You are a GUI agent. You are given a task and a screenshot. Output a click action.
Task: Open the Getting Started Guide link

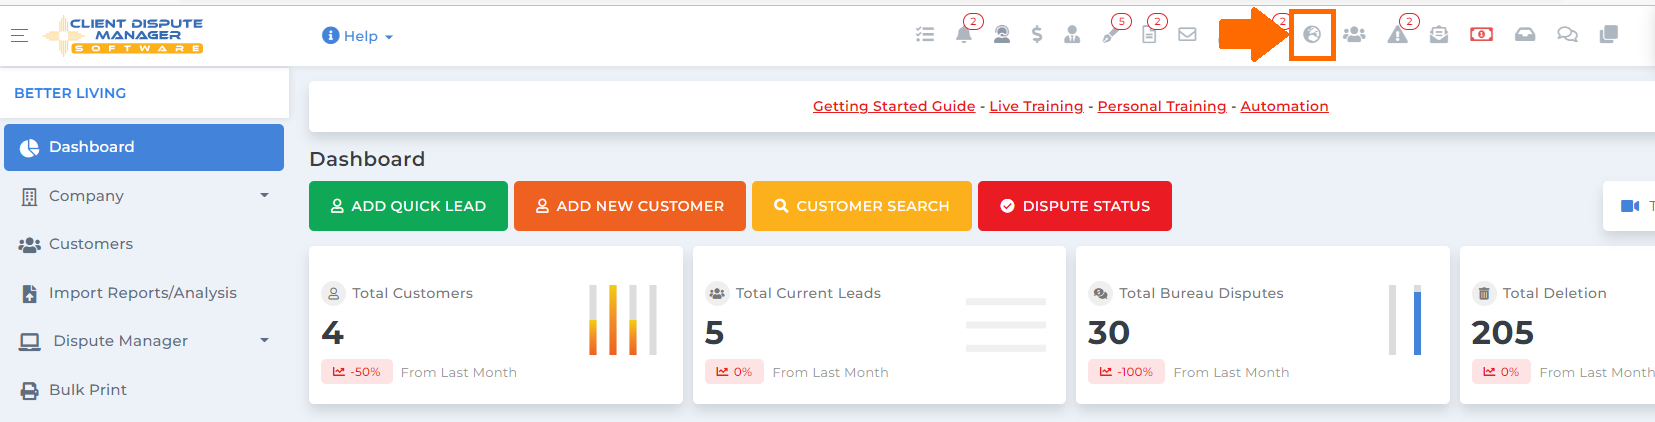click(x=894, y=106)
